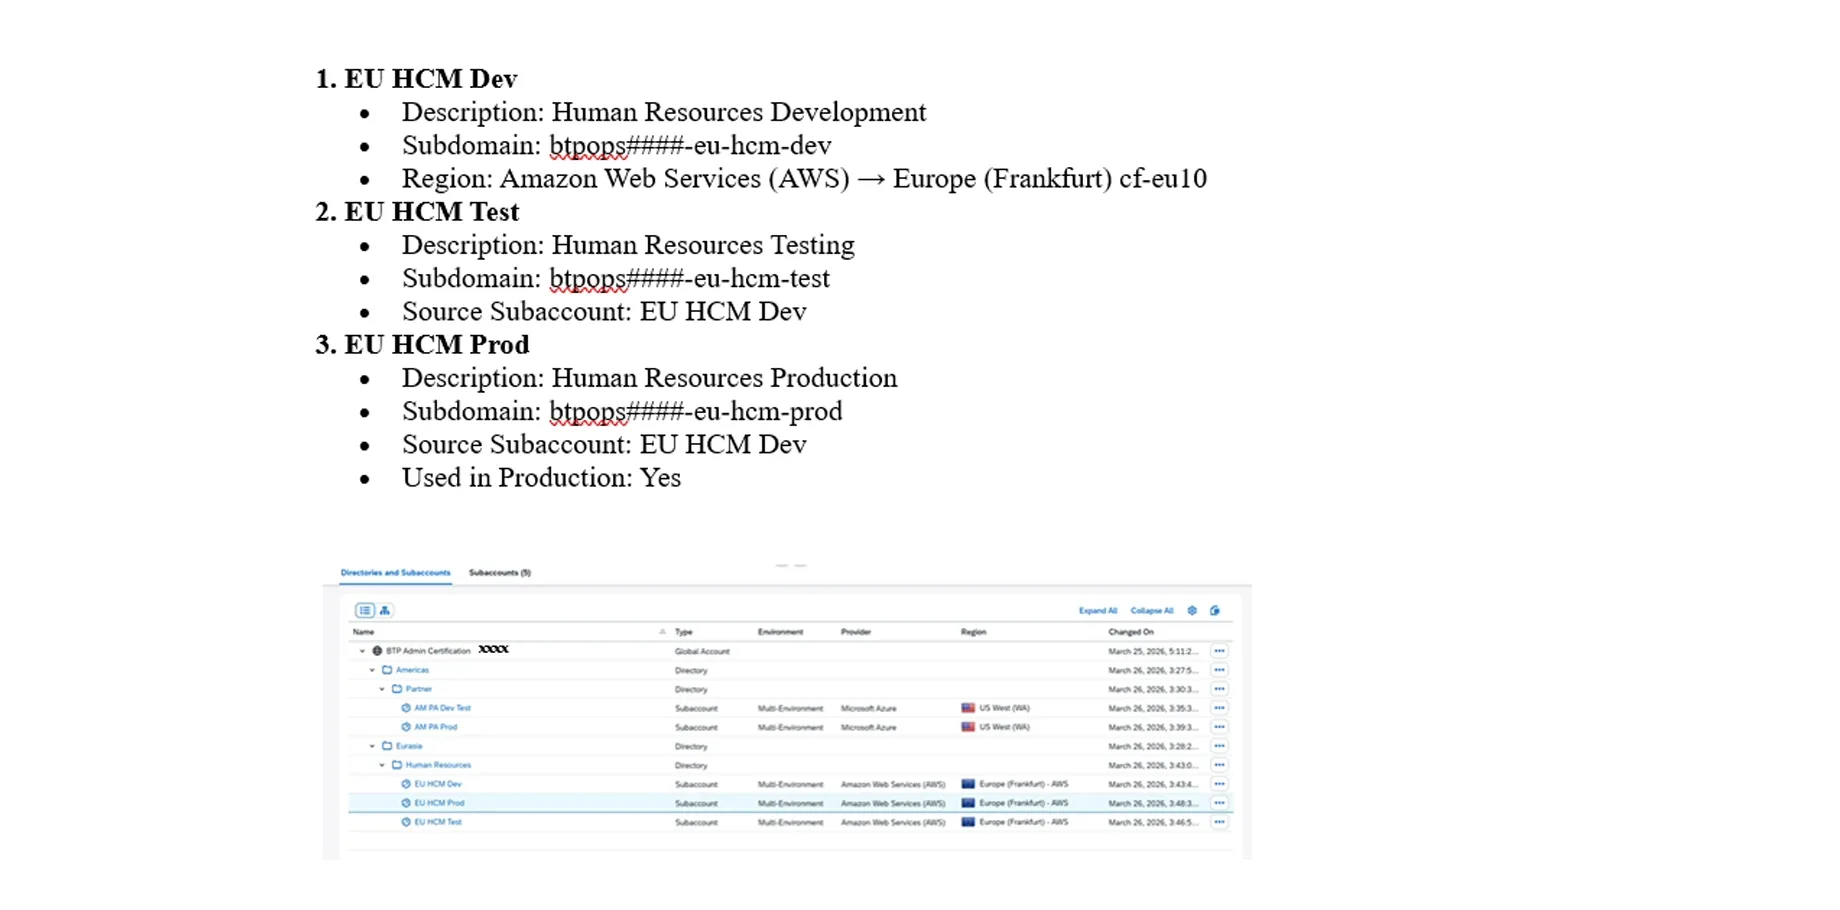
Task: Click the Eurasia folder icon
Action: [387, 746]
